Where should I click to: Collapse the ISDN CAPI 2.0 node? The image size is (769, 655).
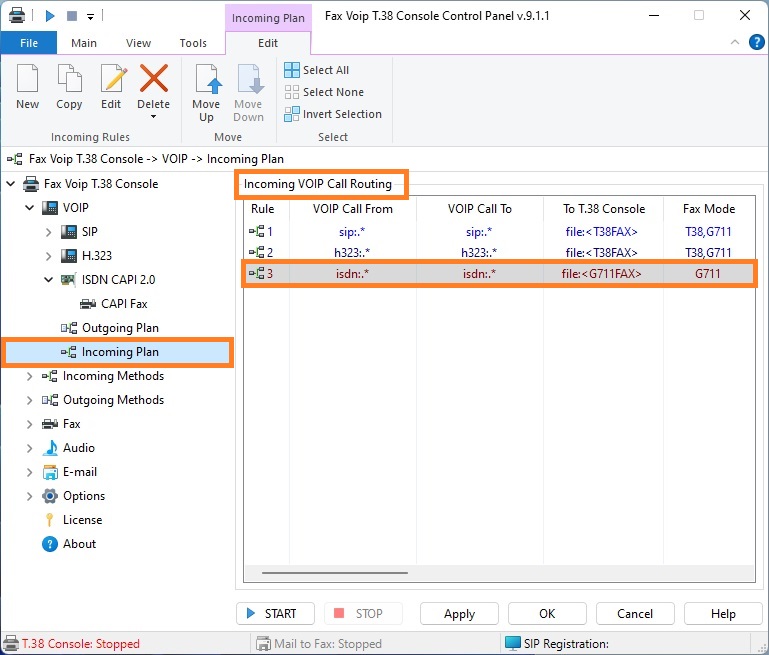pos(49,280)
